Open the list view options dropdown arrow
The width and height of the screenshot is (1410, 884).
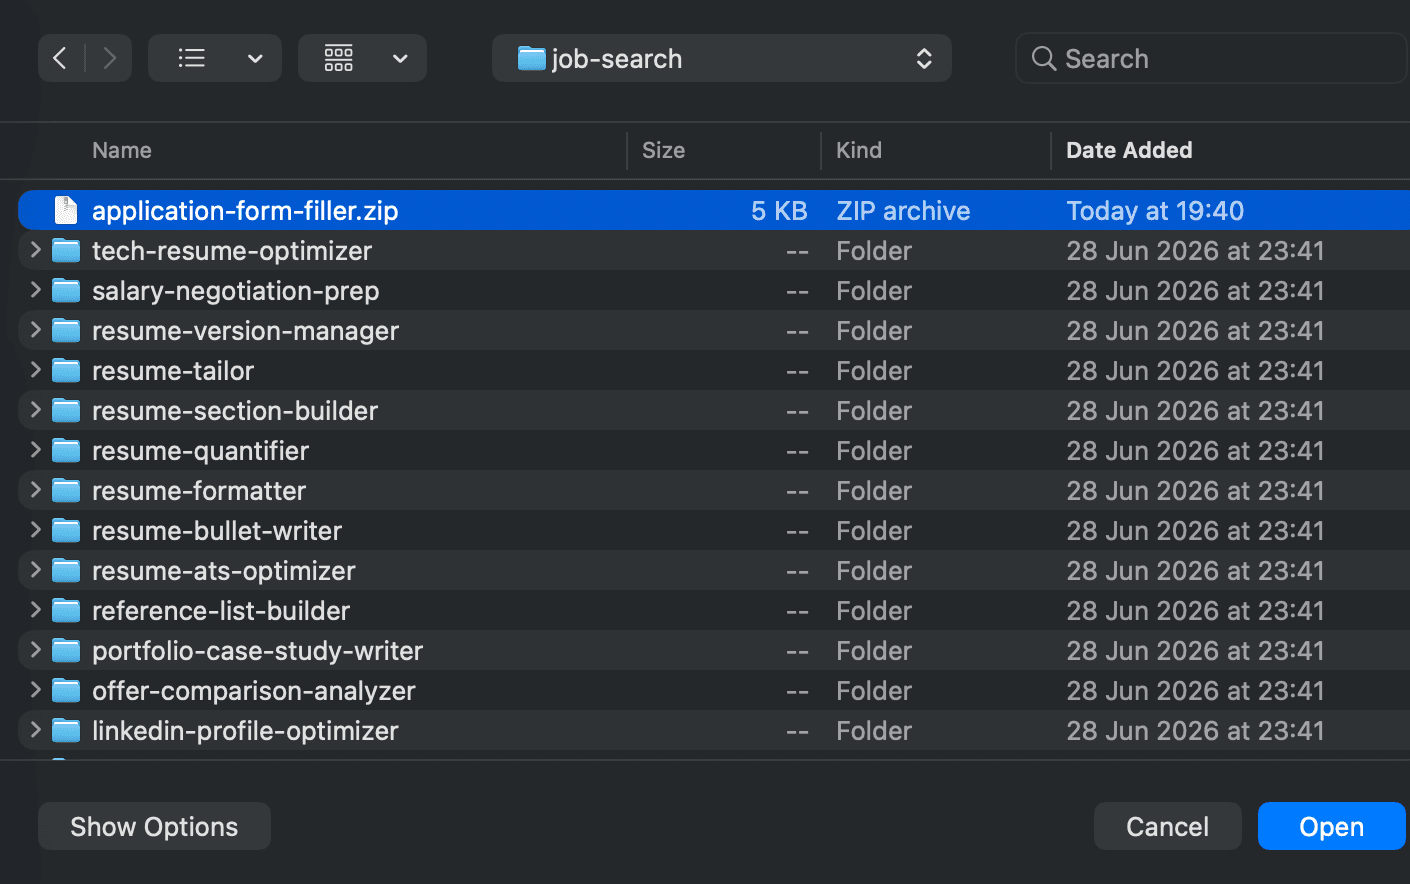coord(255,59)
